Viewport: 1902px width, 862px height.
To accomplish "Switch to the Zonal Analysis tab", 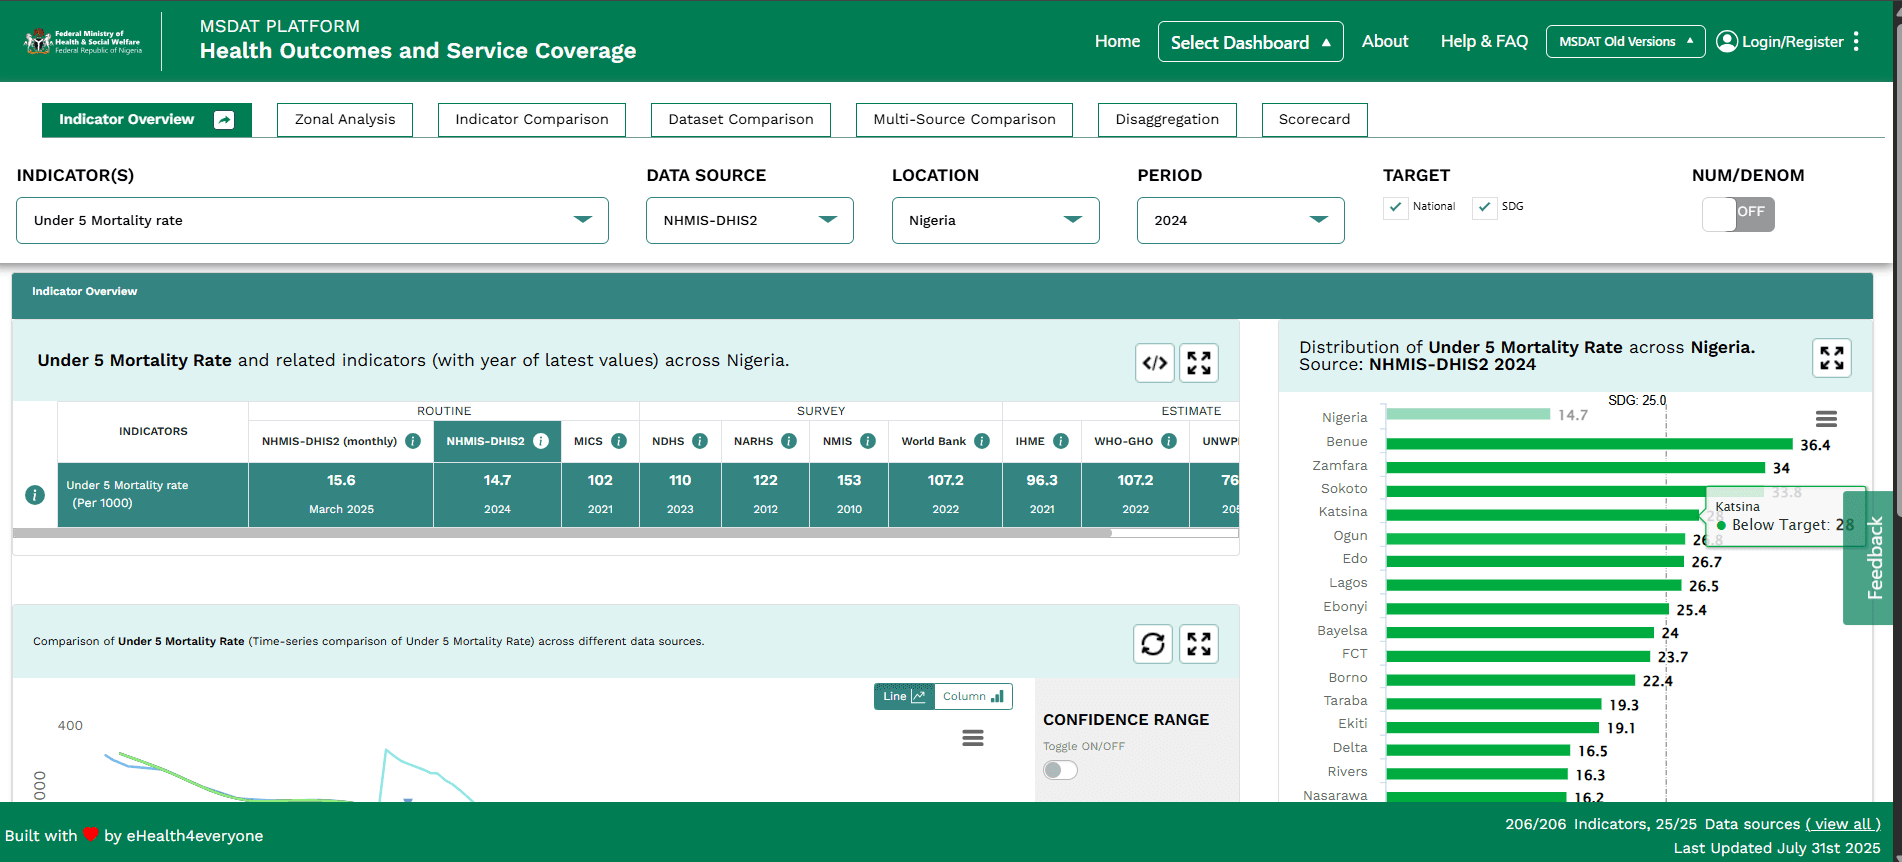I will (345, 119).
